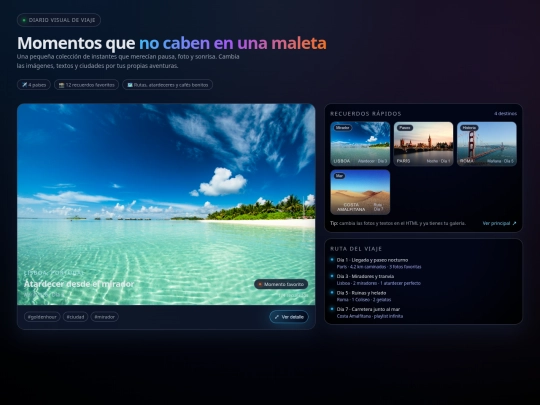The height and width of the screenshot is (405, 540).
Task: Open the 'Ver detalle' button
Action: point(289,317)
